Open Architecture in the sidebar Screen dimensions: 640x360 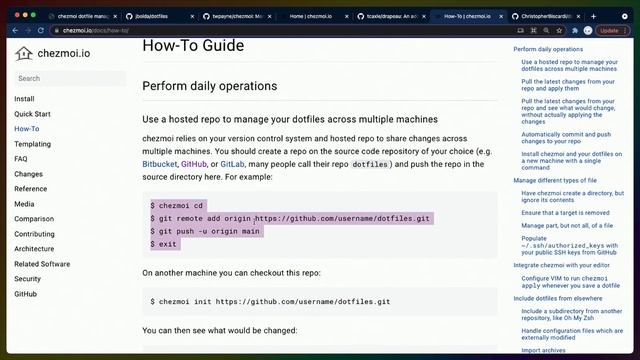click(x=34, y=249)
